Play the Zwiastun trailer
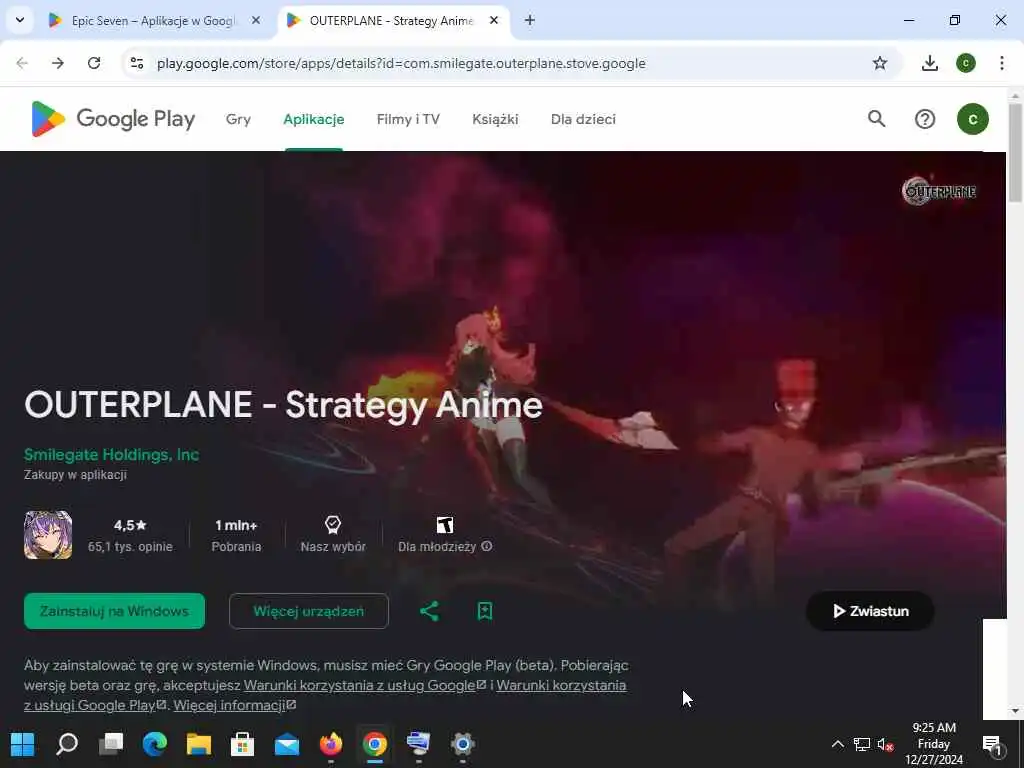This screenshot has width=1024, height=768. tap(870, 611)
